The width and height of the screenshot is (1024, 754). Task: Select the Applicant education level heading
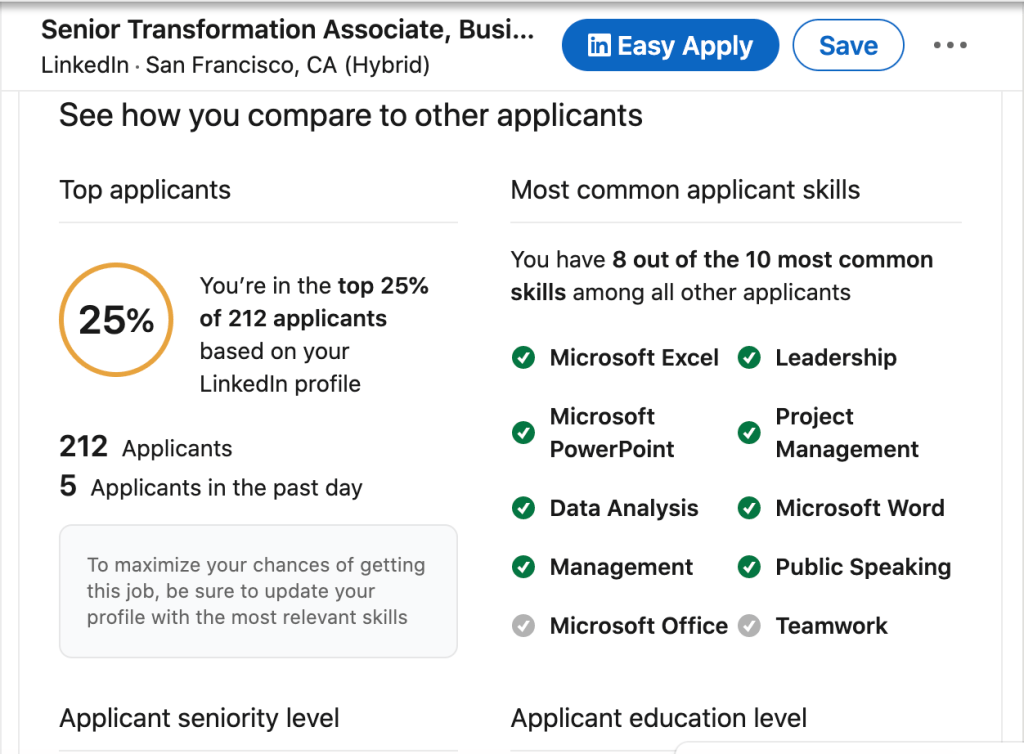[x=658, y=718]
